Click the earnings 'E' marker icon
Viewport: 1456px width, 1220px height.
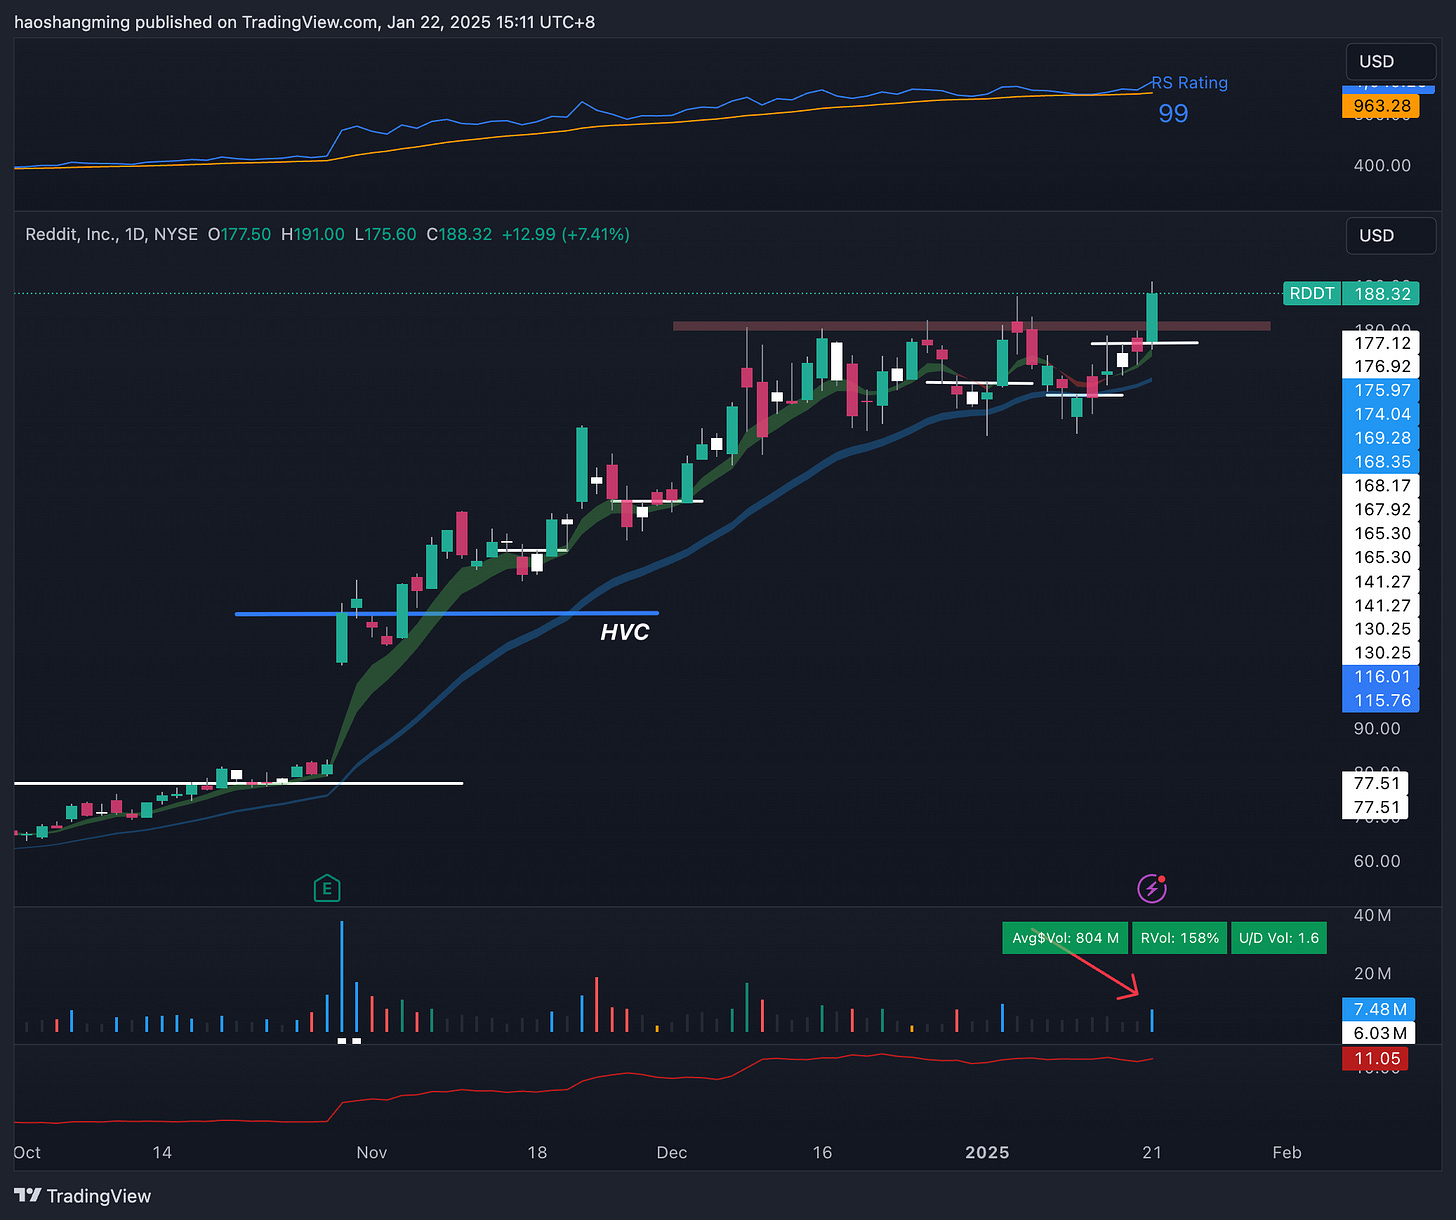(x=327, y=888)
